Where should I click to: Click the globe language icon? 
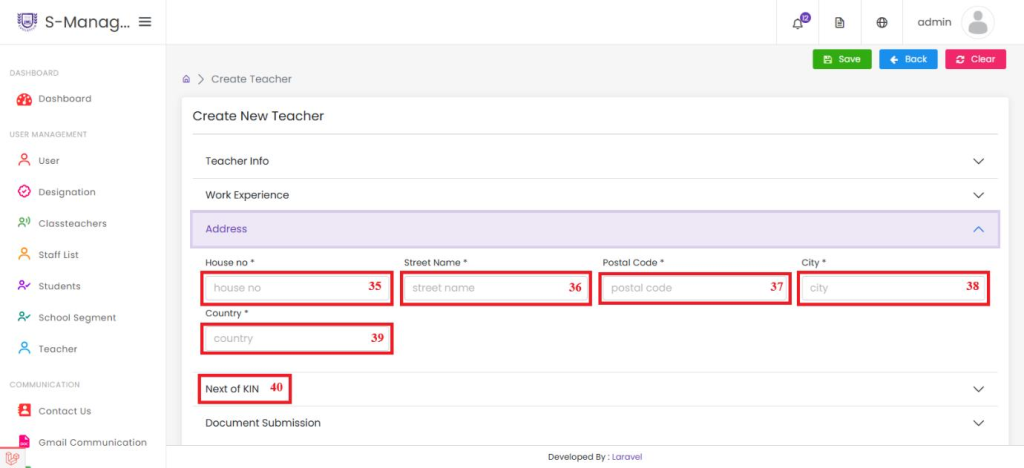coord(882,23)
